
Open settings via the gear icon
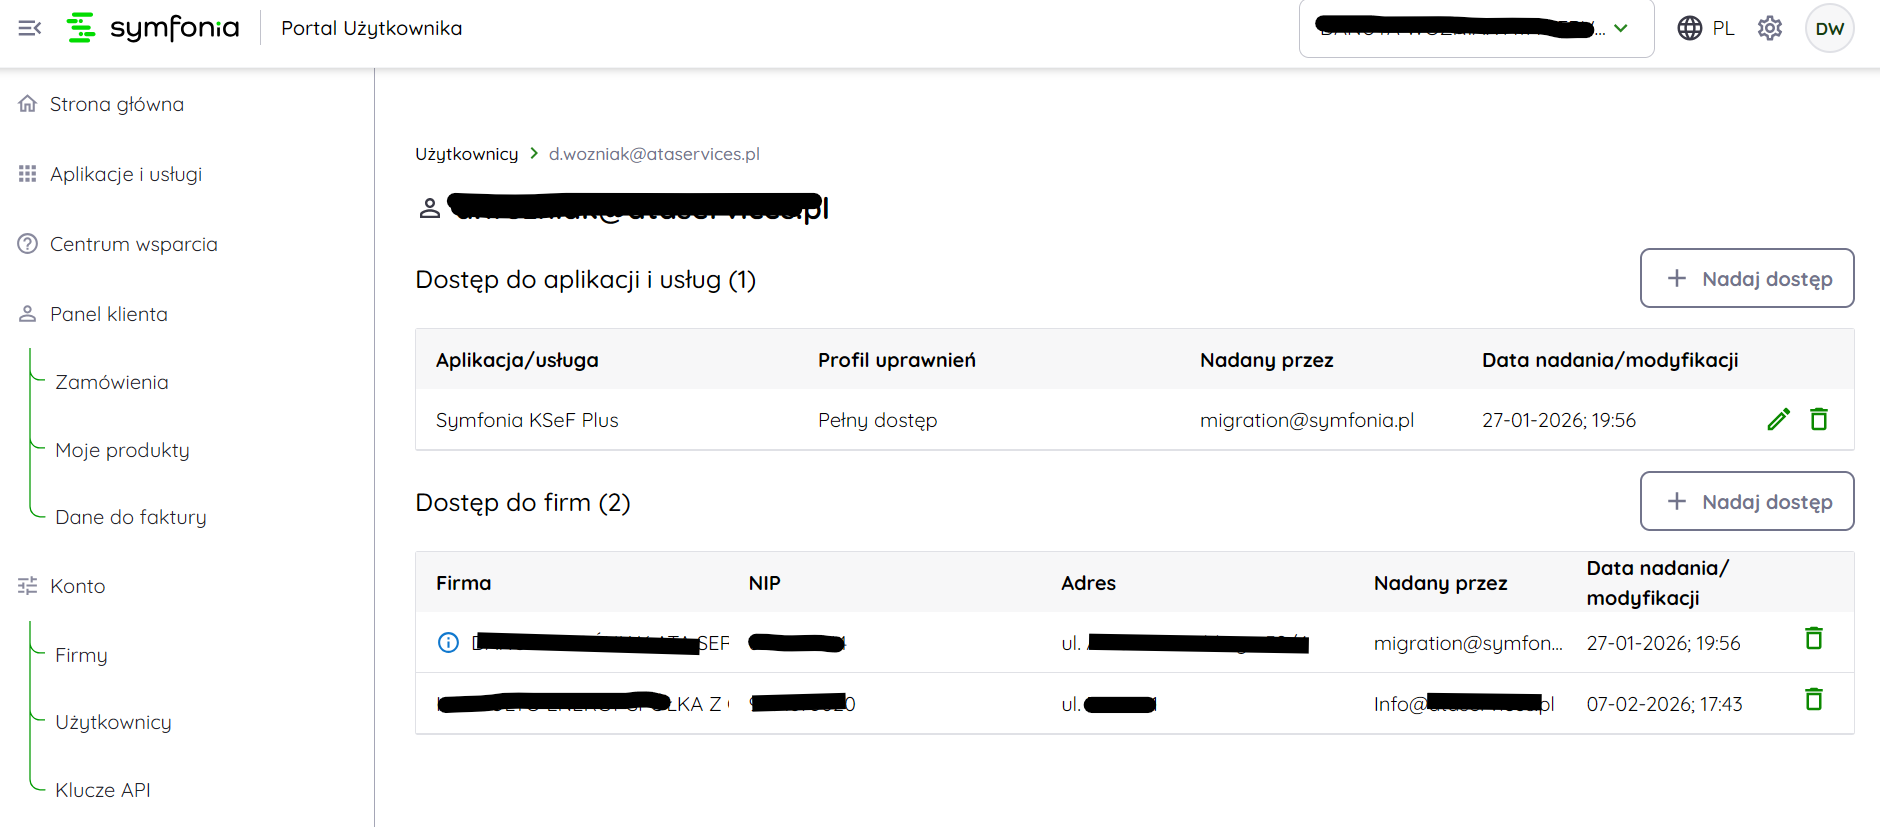click(x=1770, y=28)
